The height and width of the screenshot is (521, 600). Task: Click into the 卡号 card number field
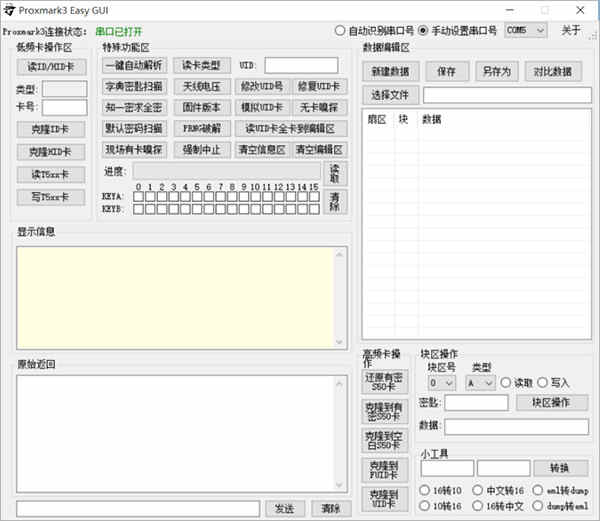coord(65,107)
